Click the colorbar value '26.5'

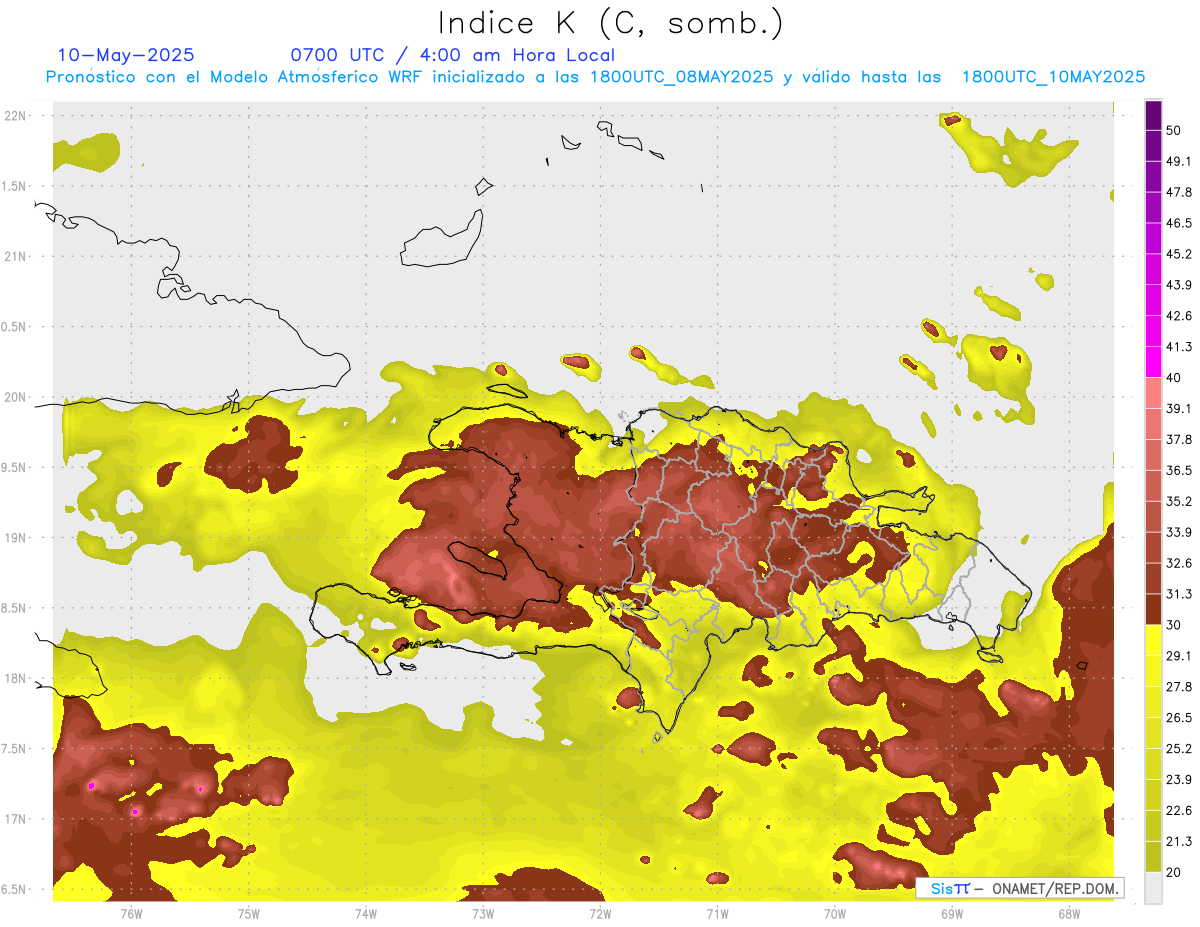coord(1178,719)
